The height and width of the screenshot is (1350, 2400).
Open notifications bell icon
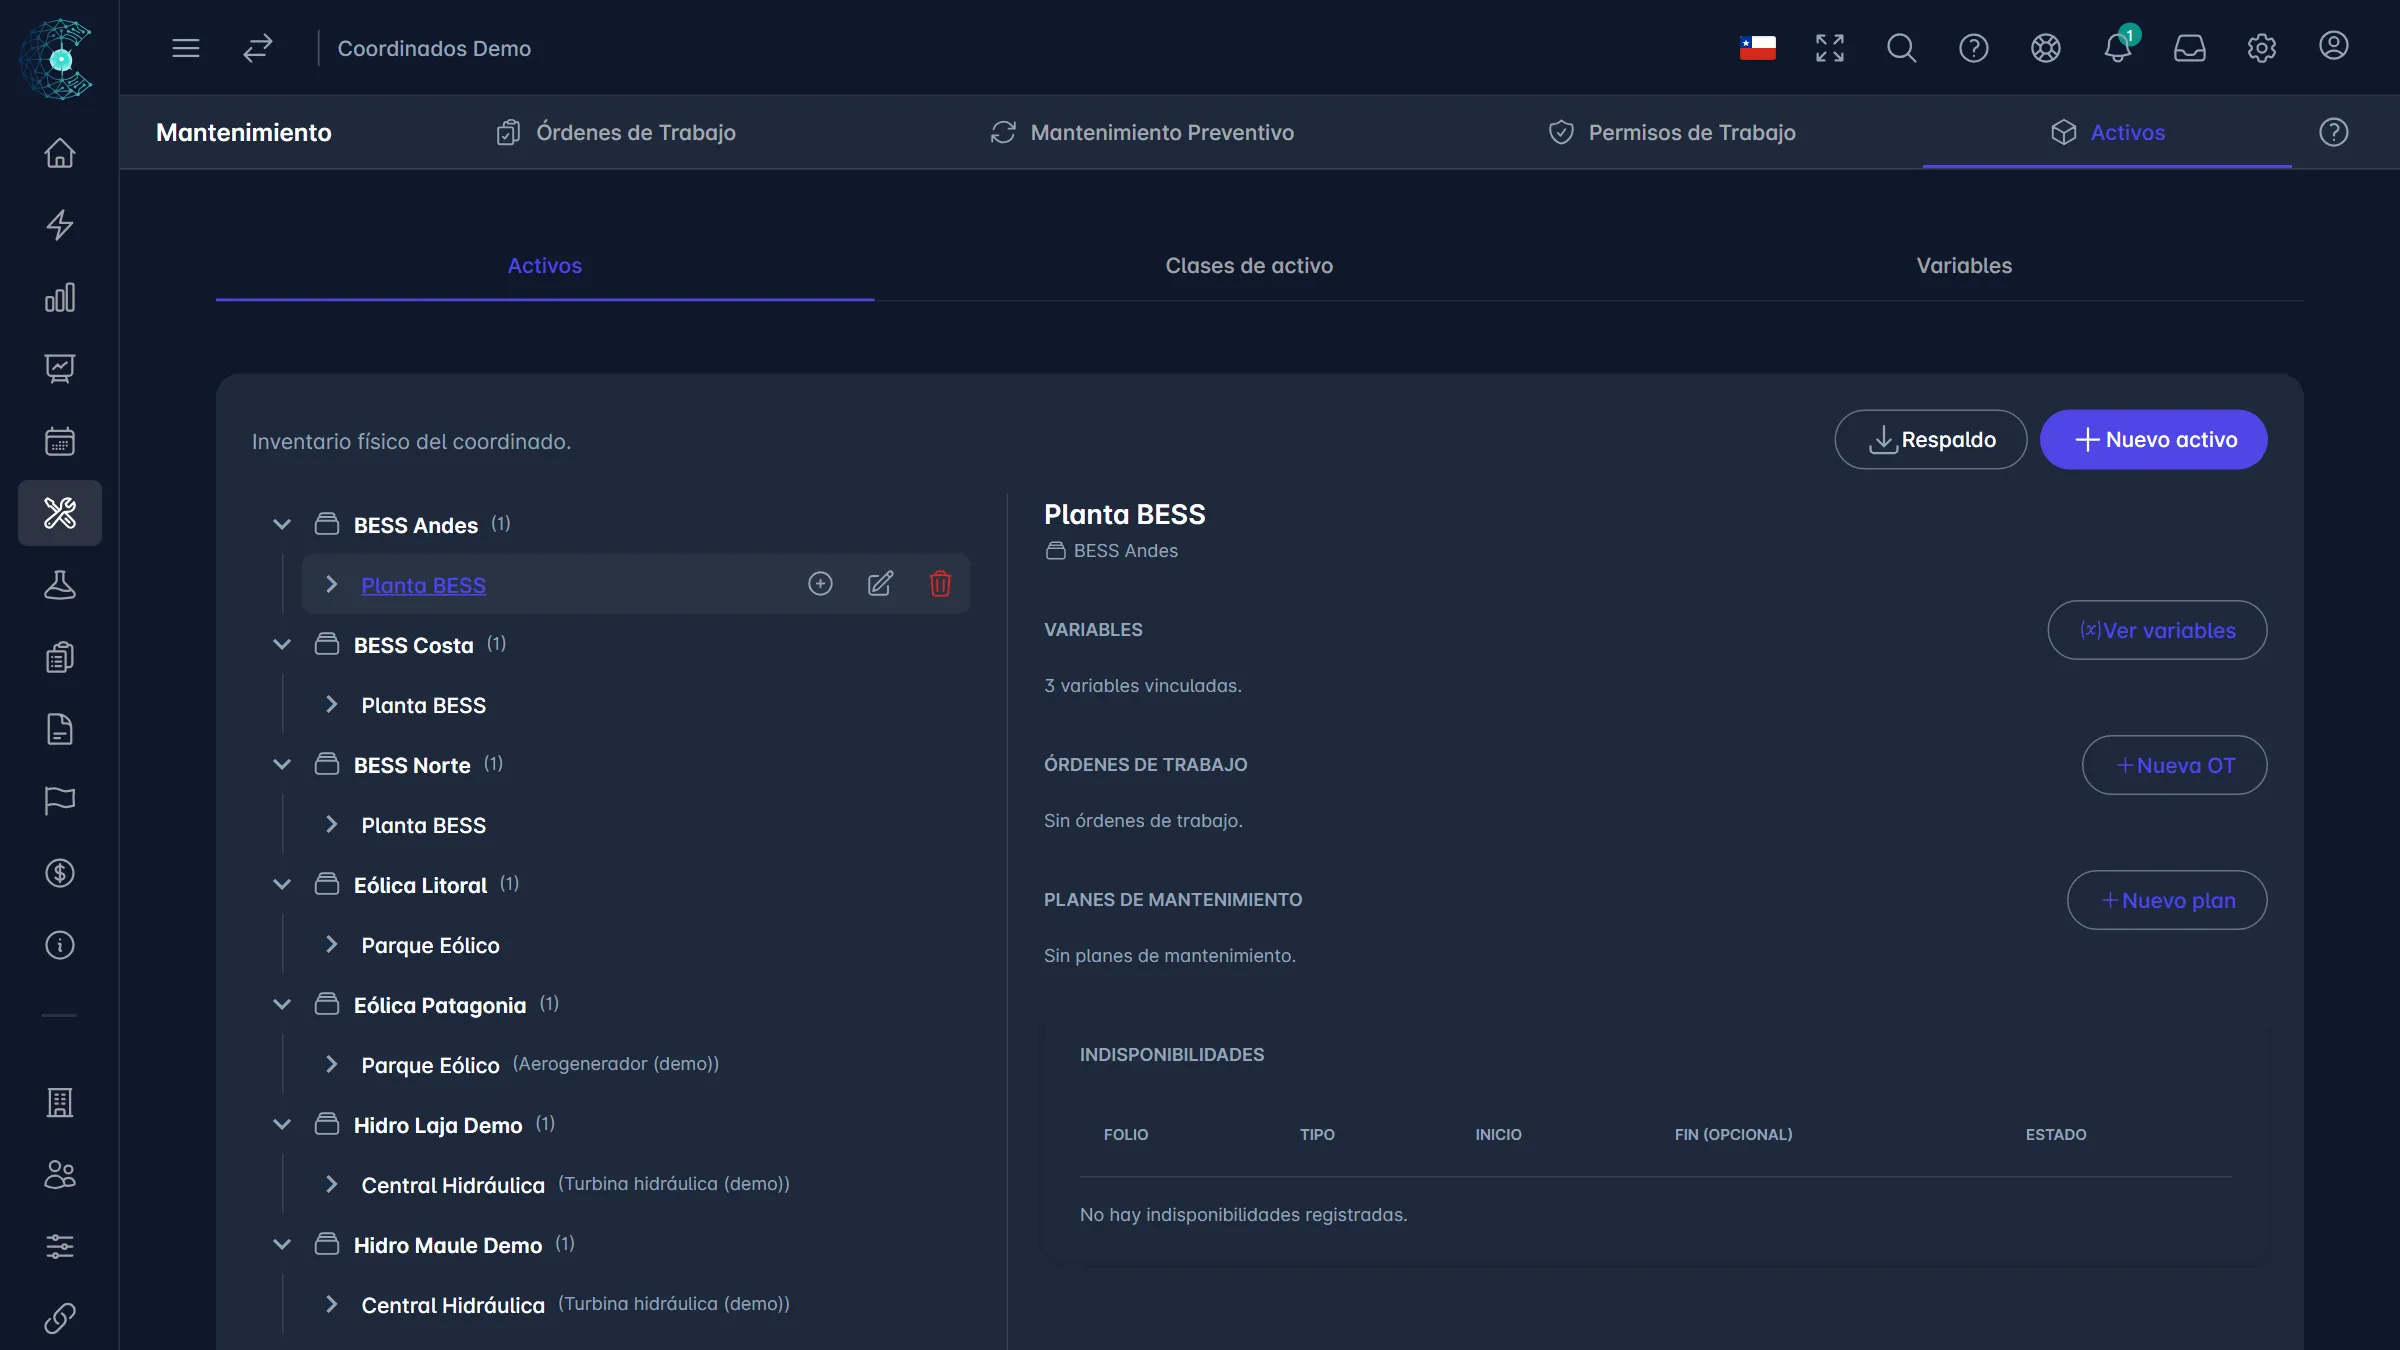(2118, 48)
